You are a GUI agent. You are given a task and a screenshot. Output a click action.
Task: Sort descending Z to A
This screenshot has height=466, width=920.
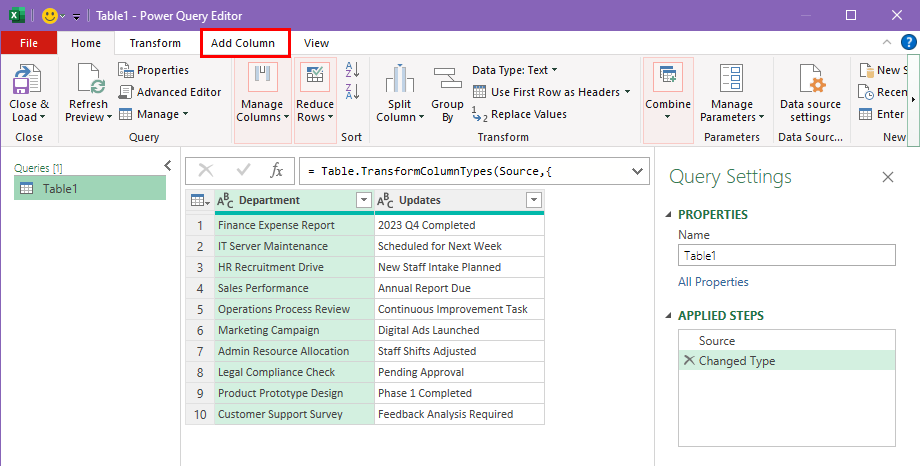352,92
